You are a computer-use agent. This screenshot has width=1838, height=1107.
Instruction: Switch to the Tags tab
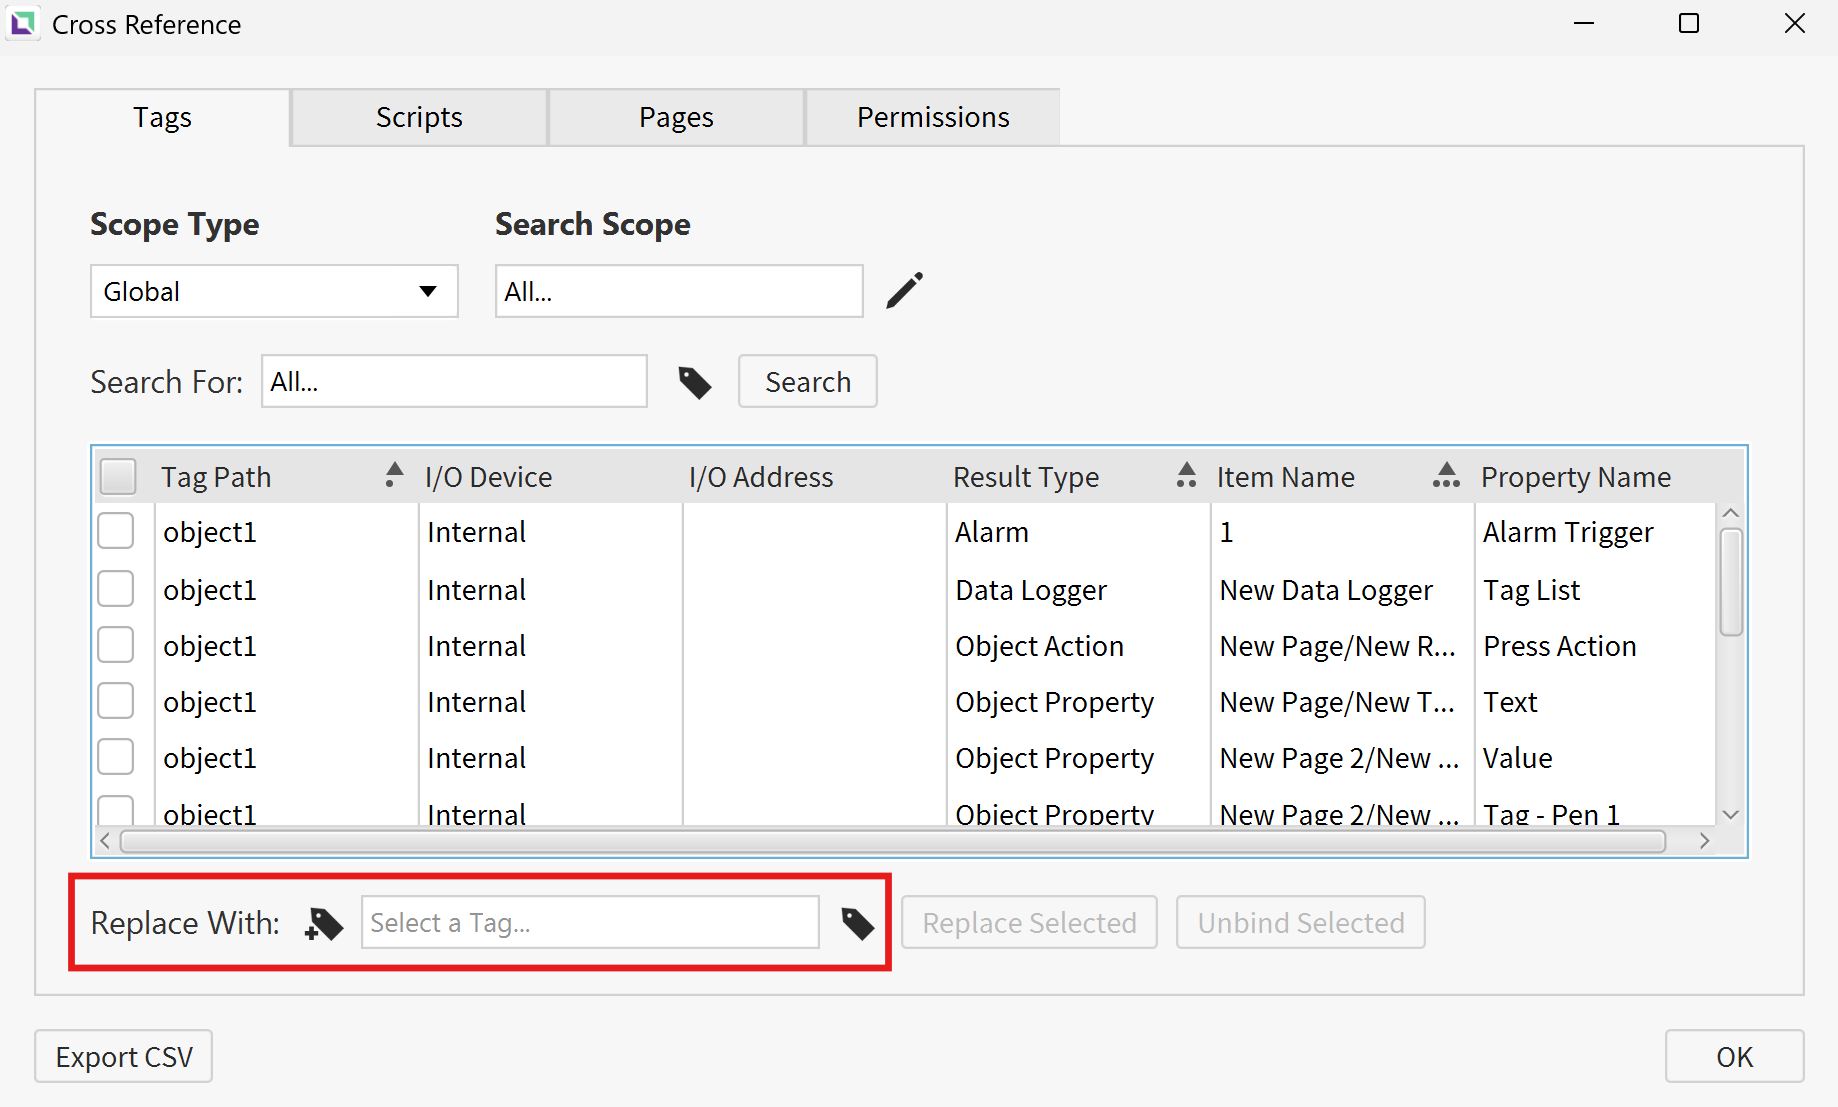click(x=163, y=117)
